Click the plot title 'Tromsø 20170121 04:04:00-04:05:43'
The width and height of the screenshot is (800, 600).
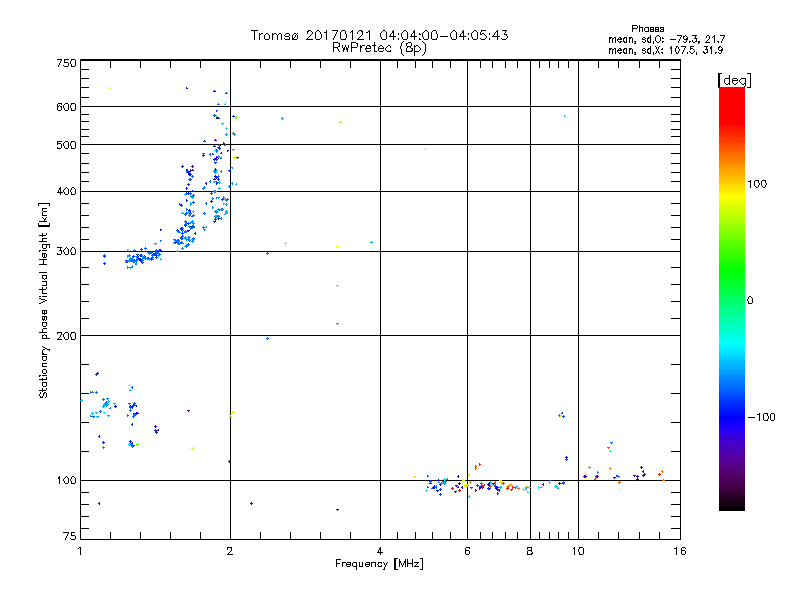click(x=379, y=35)
